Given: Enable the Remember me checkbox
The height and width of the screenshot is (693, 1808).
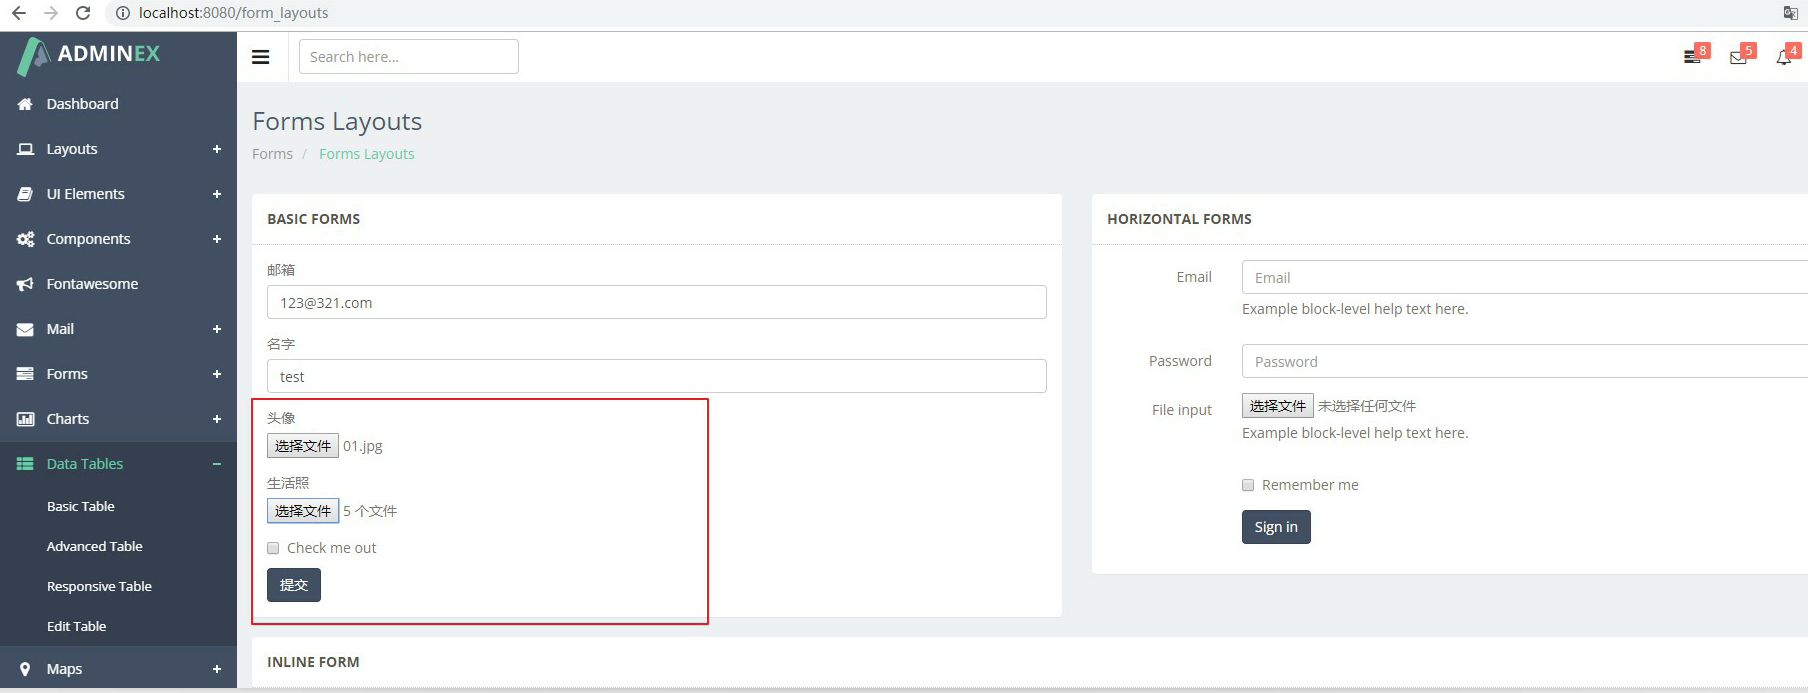Looking at the screenshot, I should pyautogui.click(x=1248, y=485).
